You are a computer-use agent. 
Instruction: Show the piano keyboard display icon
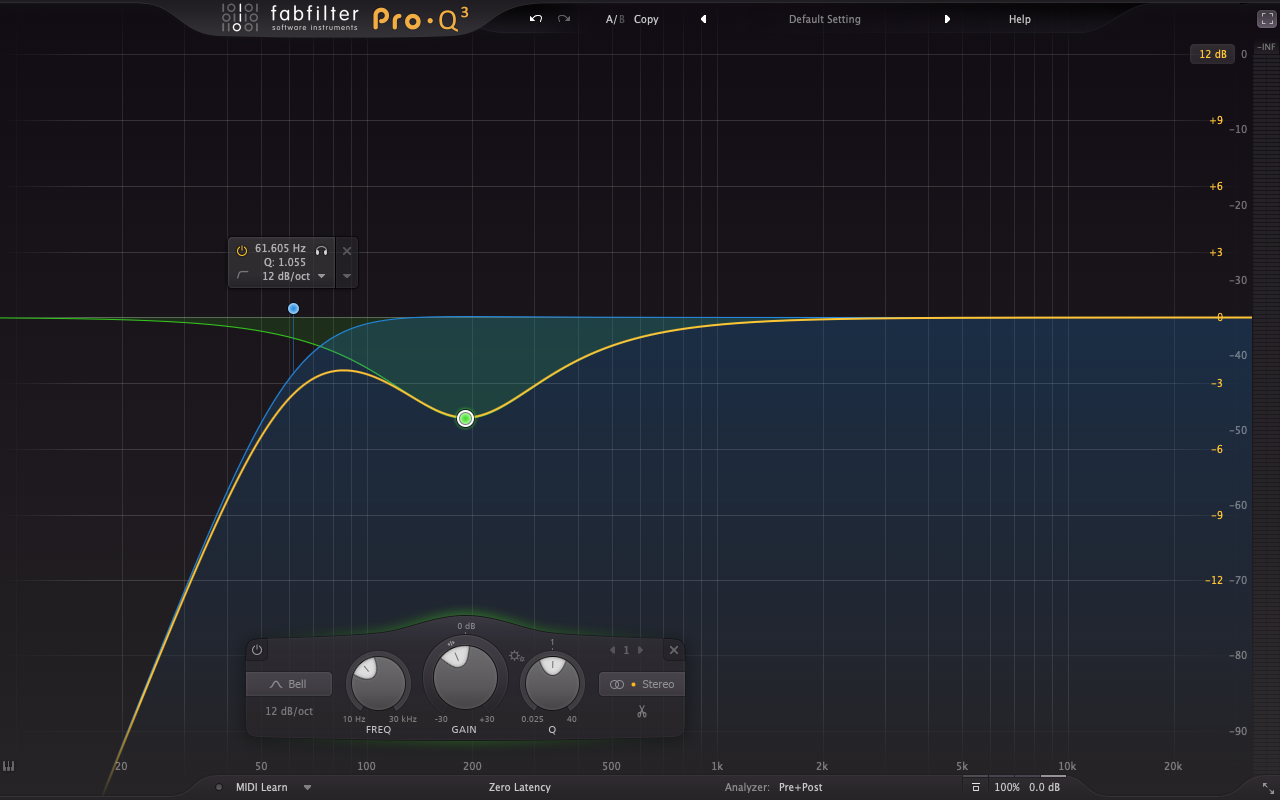[9, 766]
